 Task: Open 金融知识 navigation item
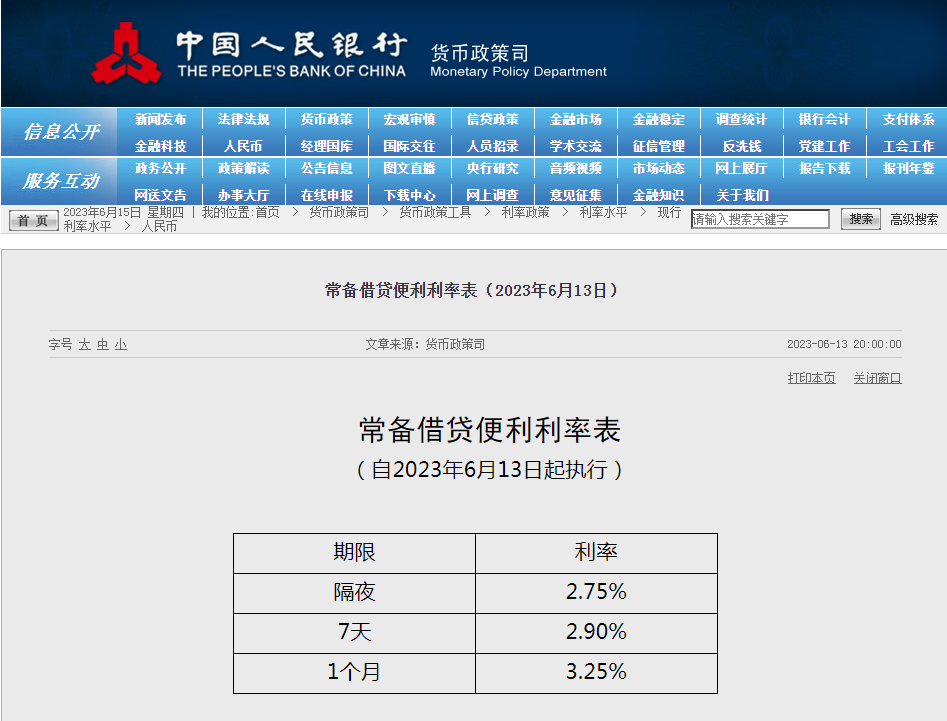tap(659, 195)
